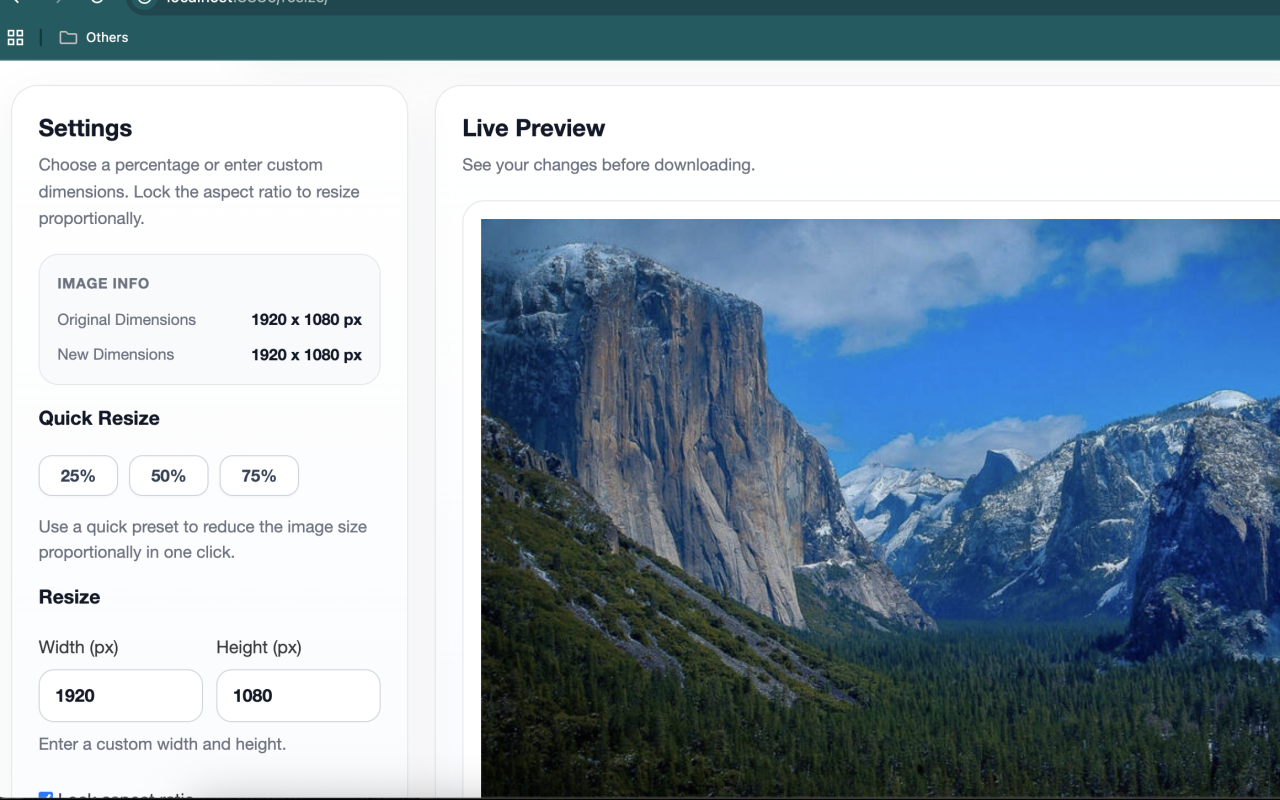Click into the Width (px) field
Image resolution: width=1280 pixels, height=800 pixels.
tap(121, 696)
